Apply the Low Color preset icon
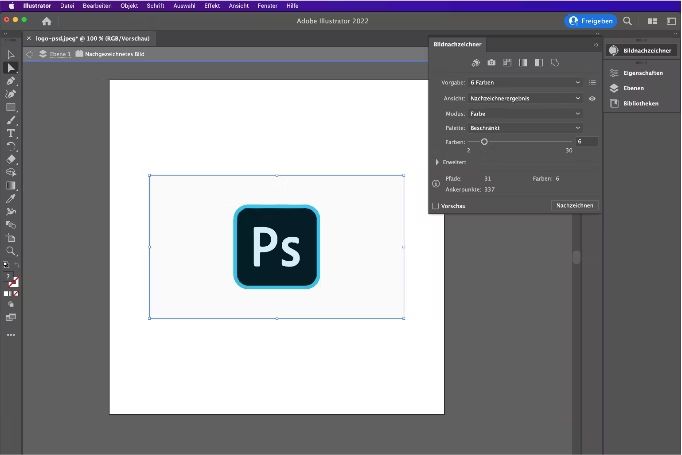 coord(507,63)
